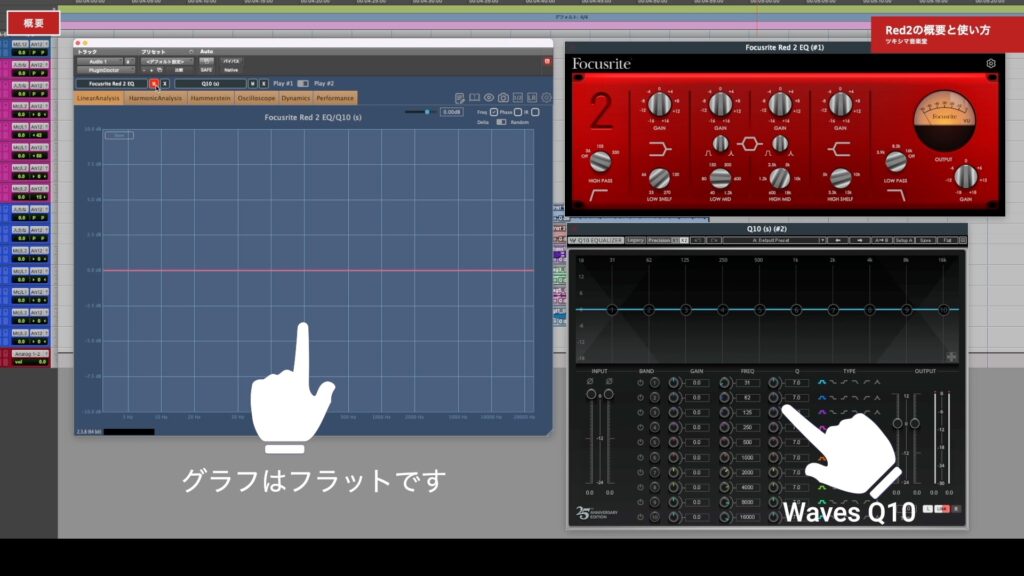Open the PluginDoctor insert selector dropdown
The image size is (1024, 576).
click(x=104, y=70)
